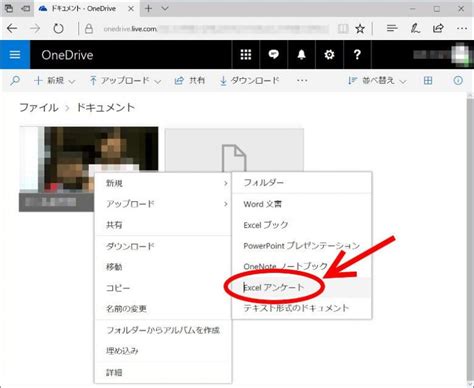The height and width of the screenshot is (388, 474).
Task: Click the address bar lock icon
Action: (x=89, y=29)
